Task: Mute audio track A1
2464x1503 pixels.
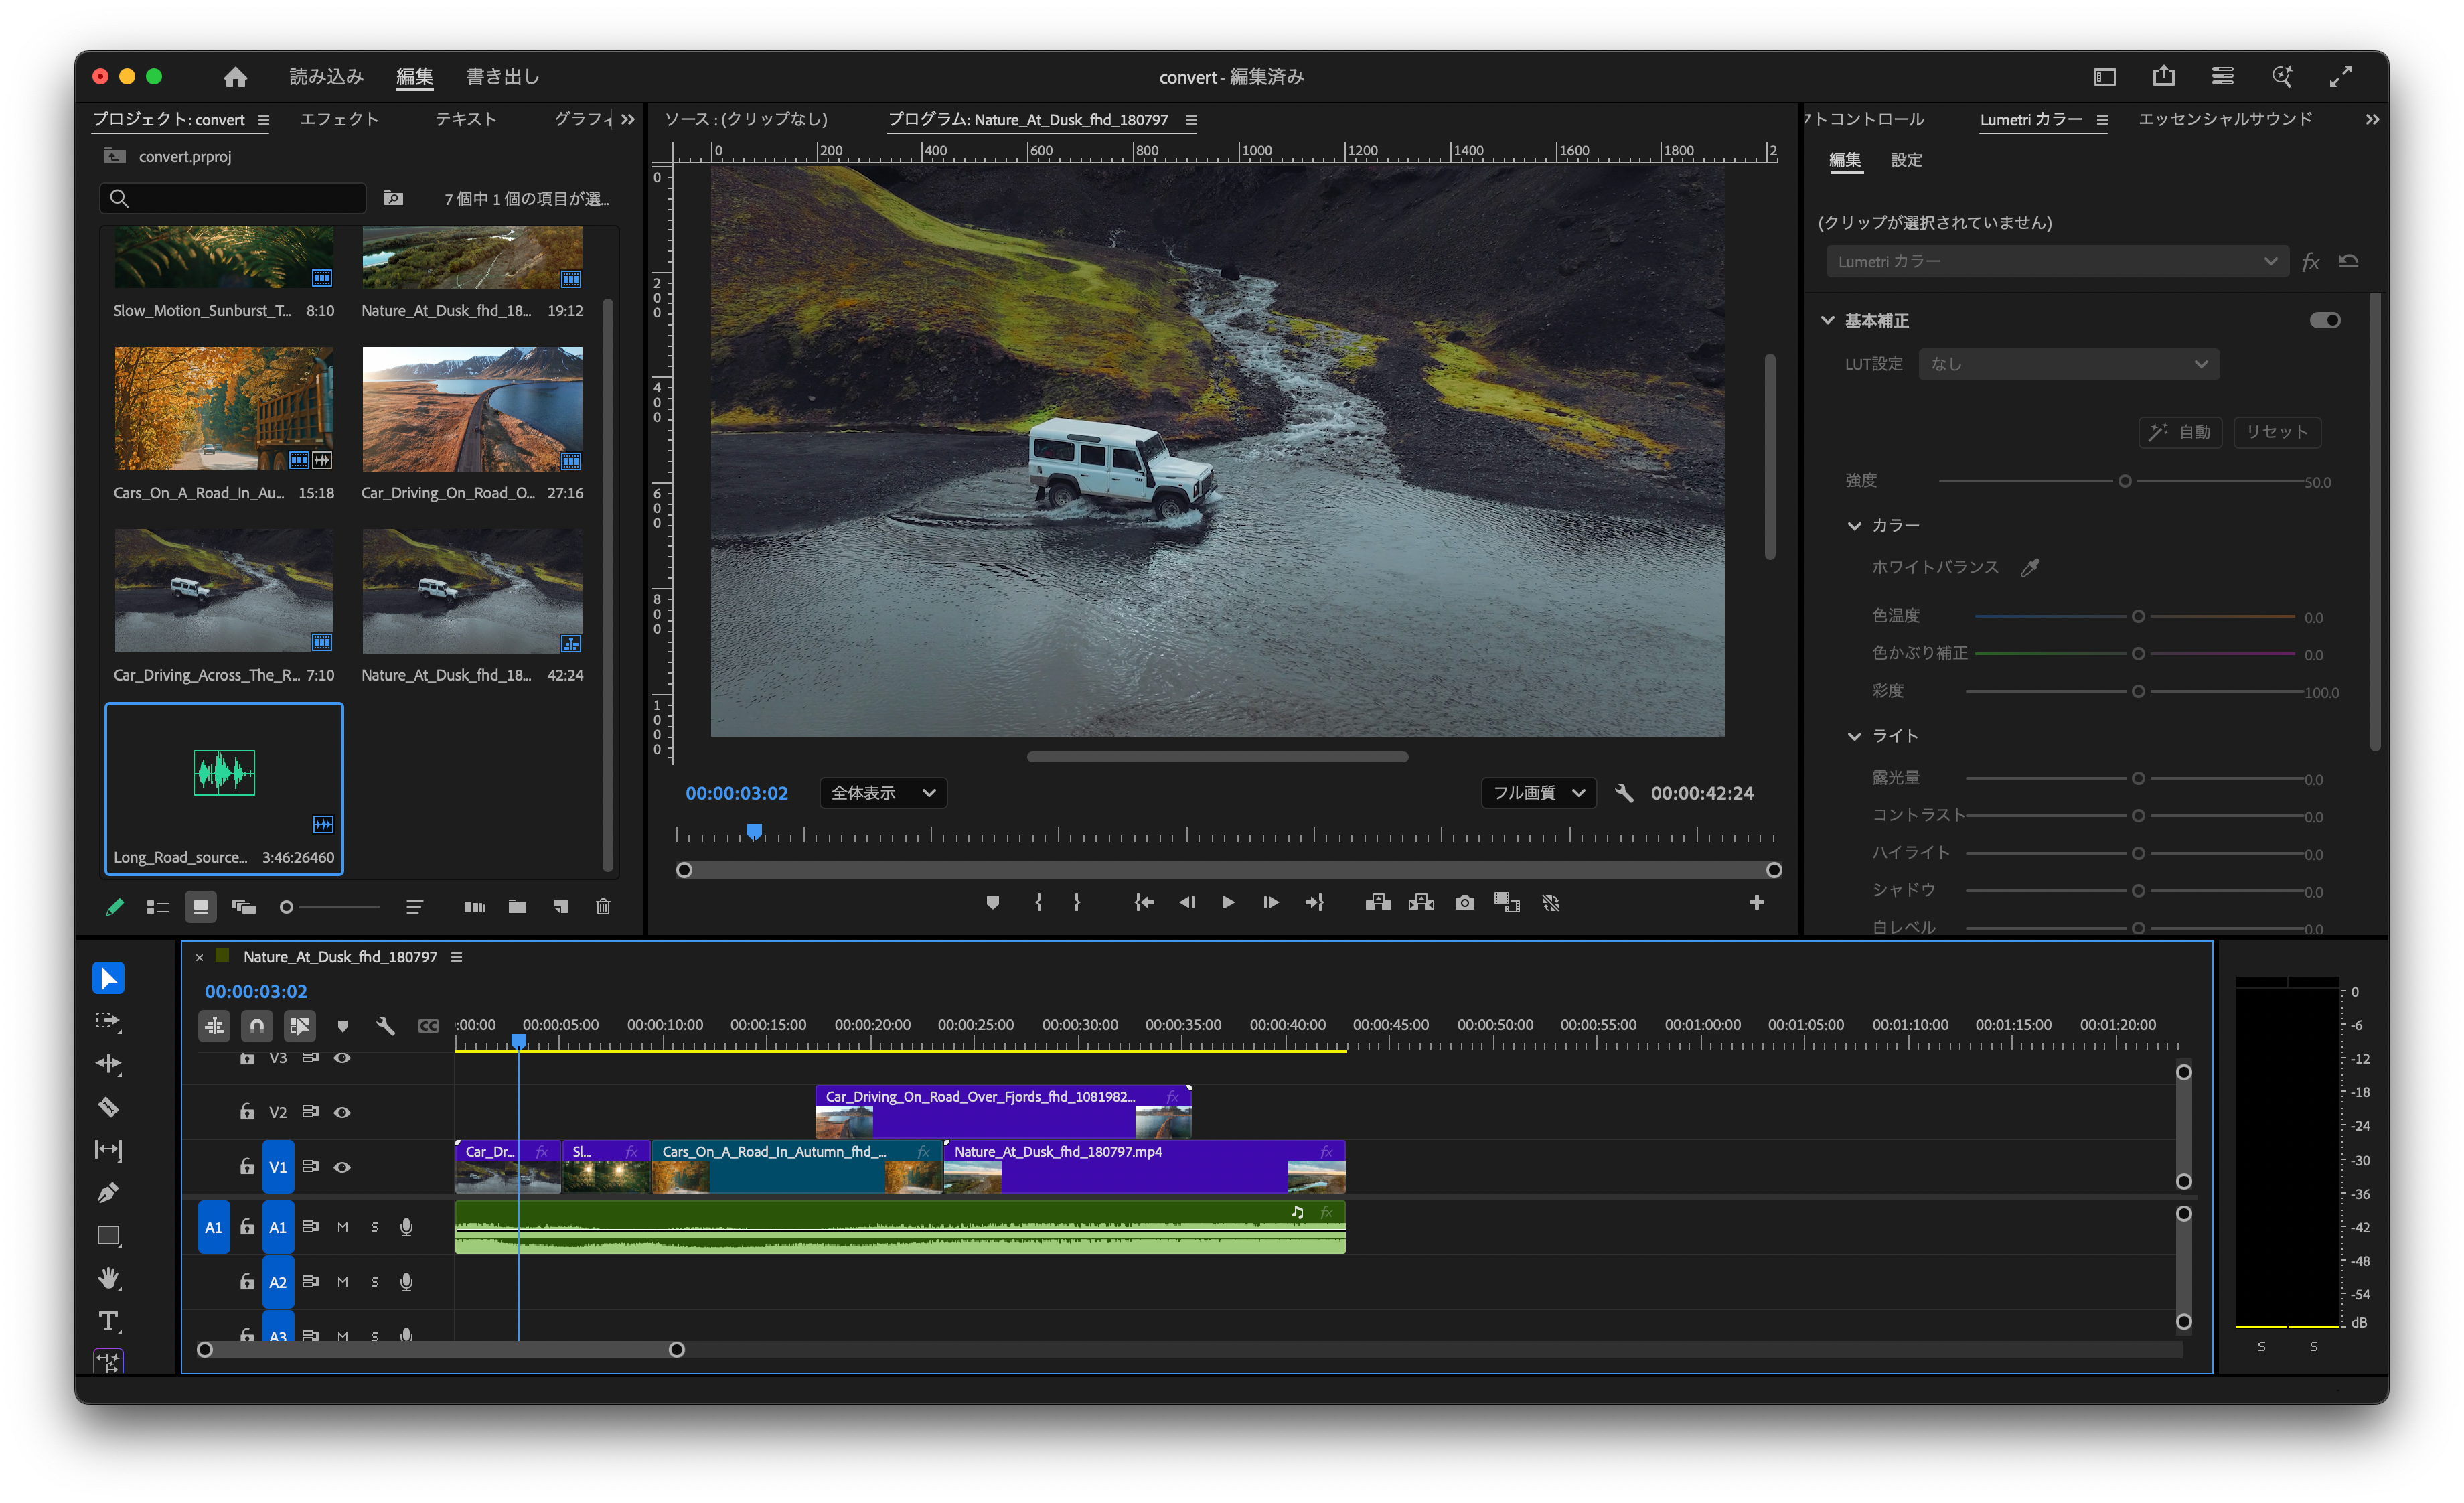Action: [342, 1227]
